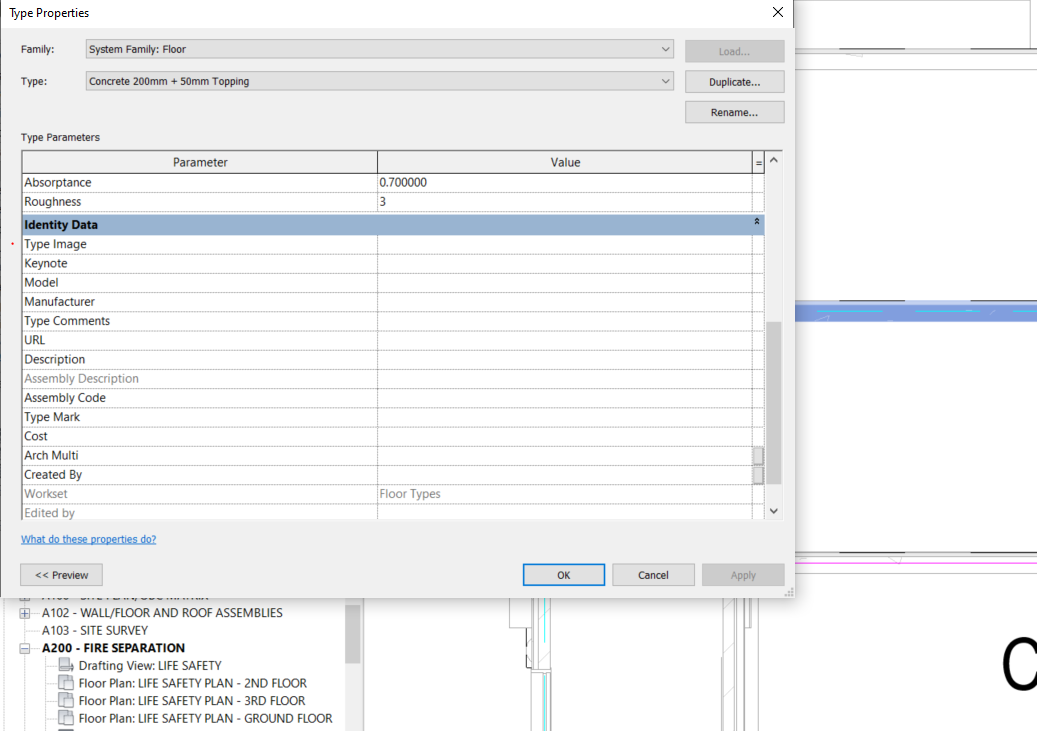
Task: Click the Duplicate button
Action: point(734,81)
